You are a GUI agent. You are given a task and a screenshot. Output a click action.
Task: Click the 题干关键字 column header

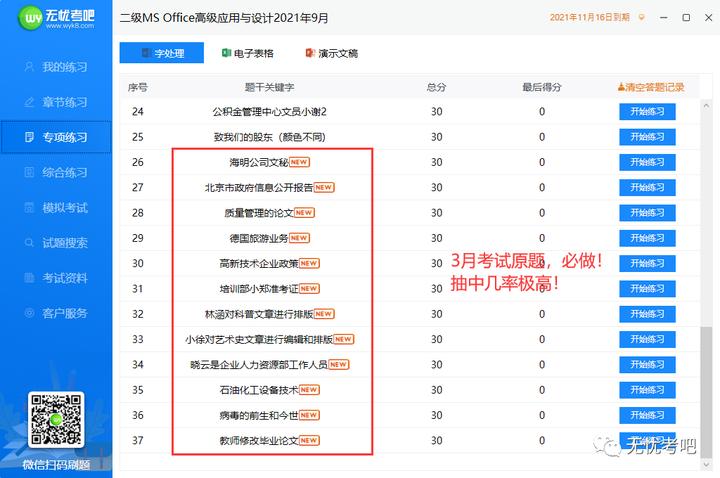click(x=270, y=87)
